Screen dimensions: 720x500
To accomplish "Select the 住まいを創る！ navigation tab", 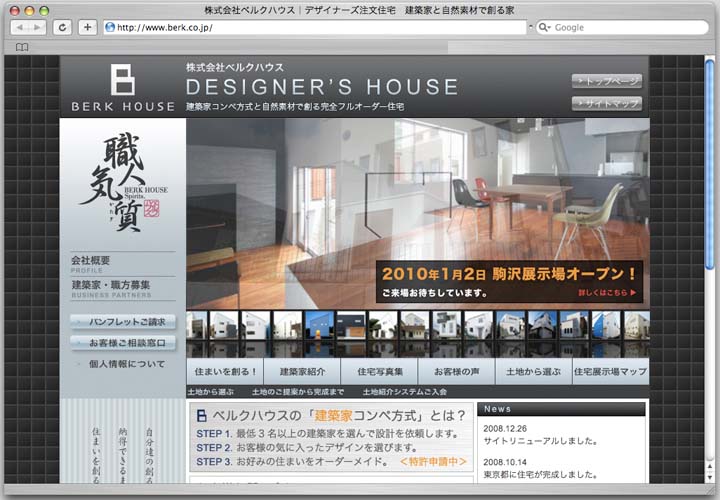I will click(224, 371).
